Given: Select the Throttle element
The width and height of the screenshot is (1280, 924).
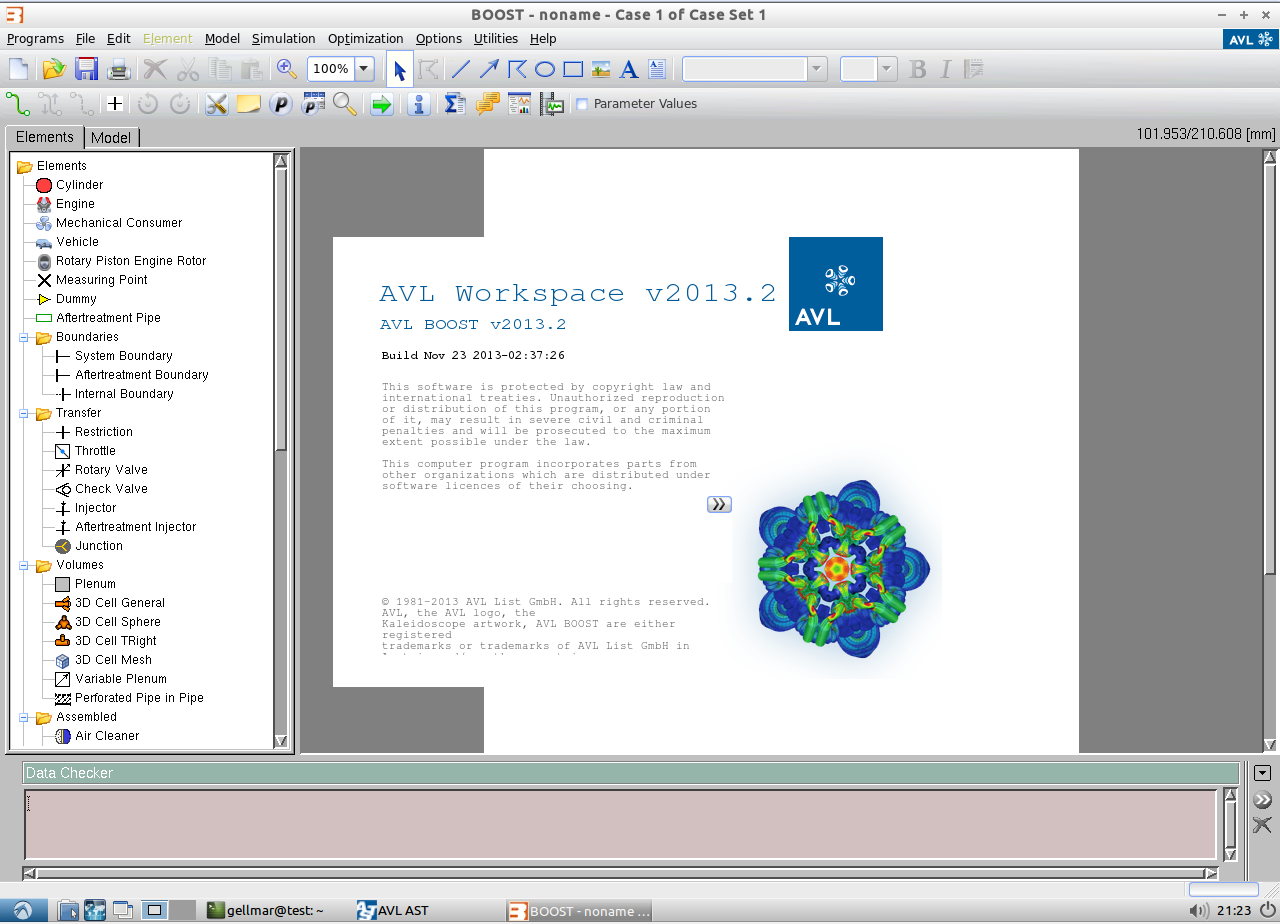Looking at the screenshot, I should point(95,451).
